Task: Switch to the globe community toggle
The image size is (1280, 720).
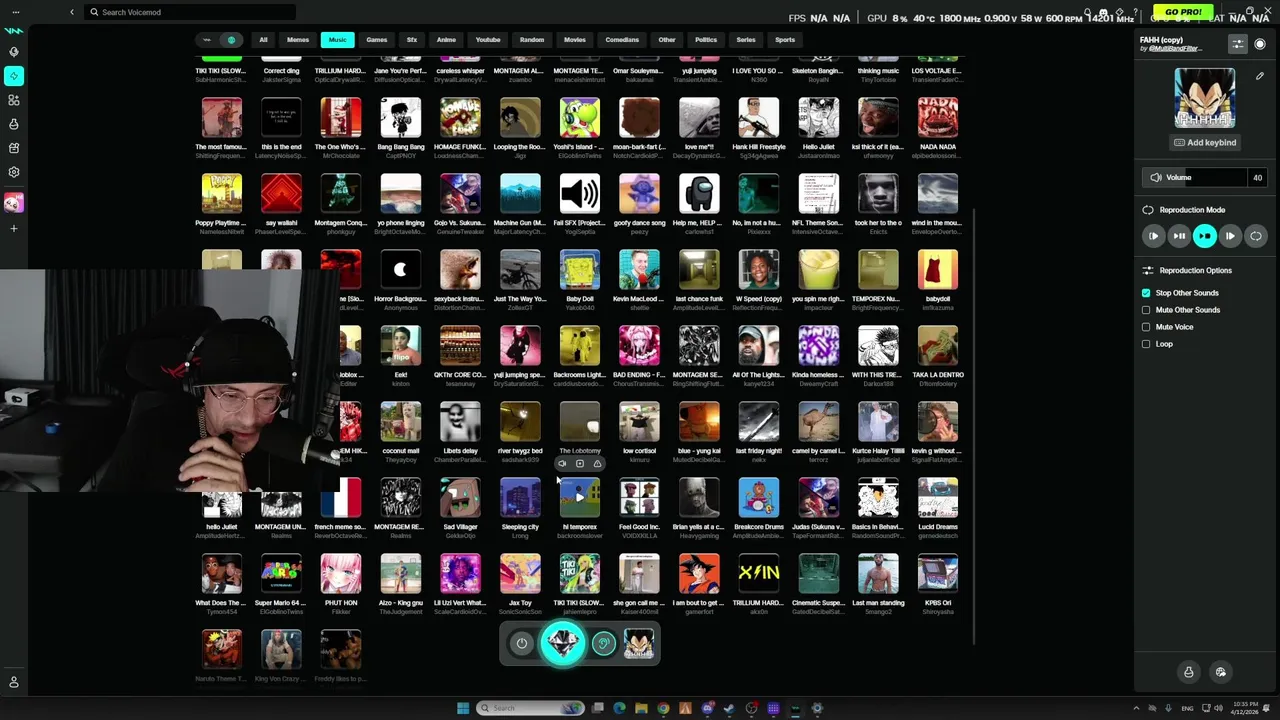Action: 231,40
